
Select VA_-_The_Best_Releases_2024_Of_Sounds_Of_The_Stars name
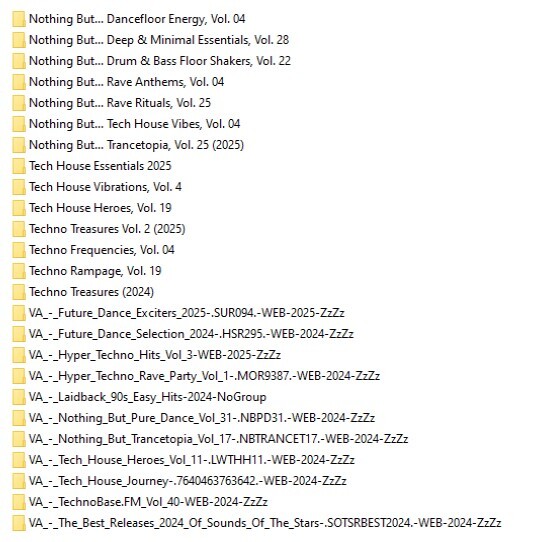(265, 523)
